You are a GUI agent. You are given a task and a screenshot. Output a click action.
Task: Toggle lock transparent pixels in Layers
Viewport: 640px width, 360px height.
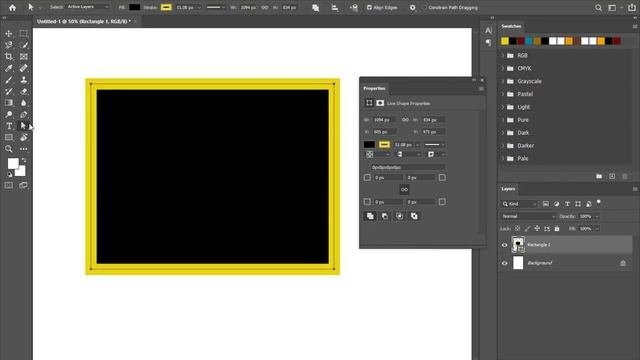[x=517, y=229]
